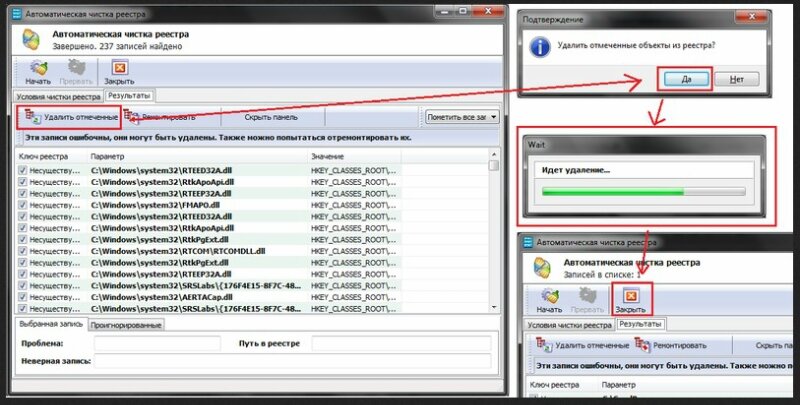Click Закрыть icon in Записей в списке window
This screenshot has height=405, width=800.
(x=631, y=300)
